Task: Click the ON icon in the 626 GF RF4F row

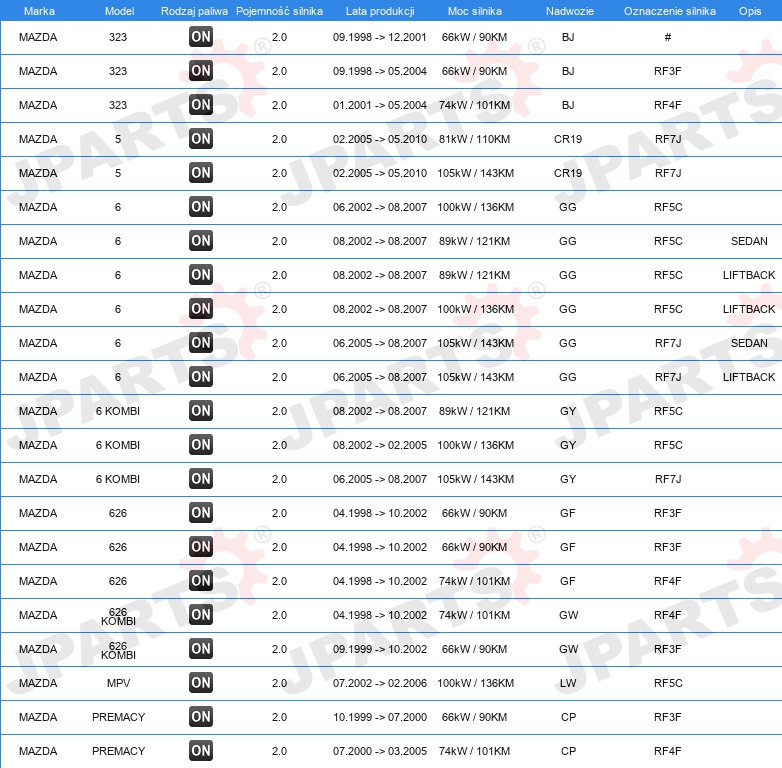Action: (201, 580)
